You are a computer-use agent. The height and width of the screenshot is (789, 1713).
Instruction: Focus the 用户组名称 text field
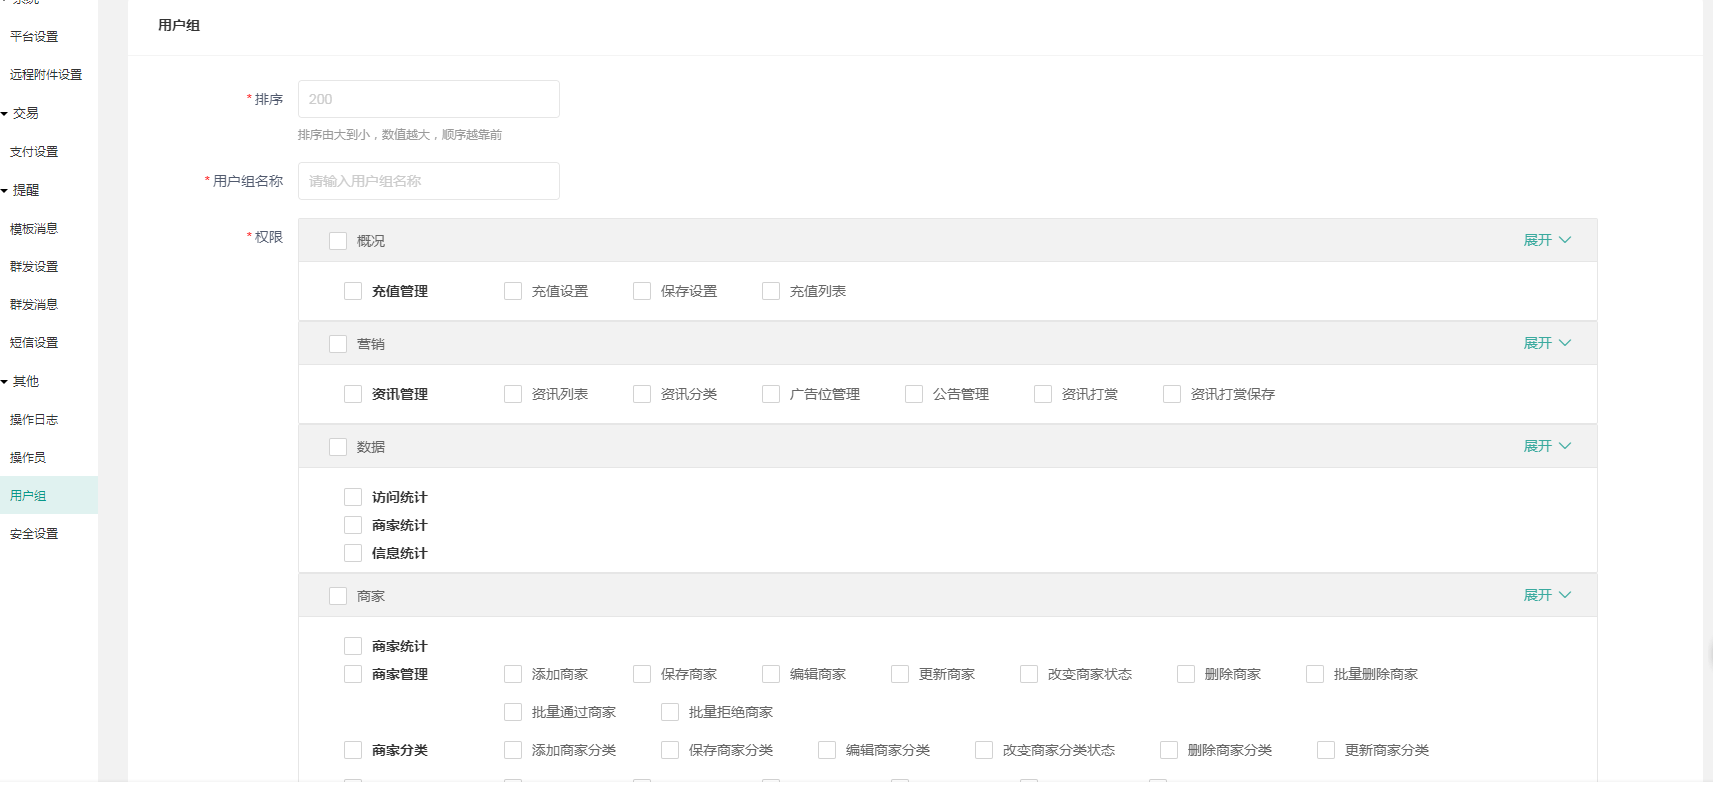(x=428, y=181)
